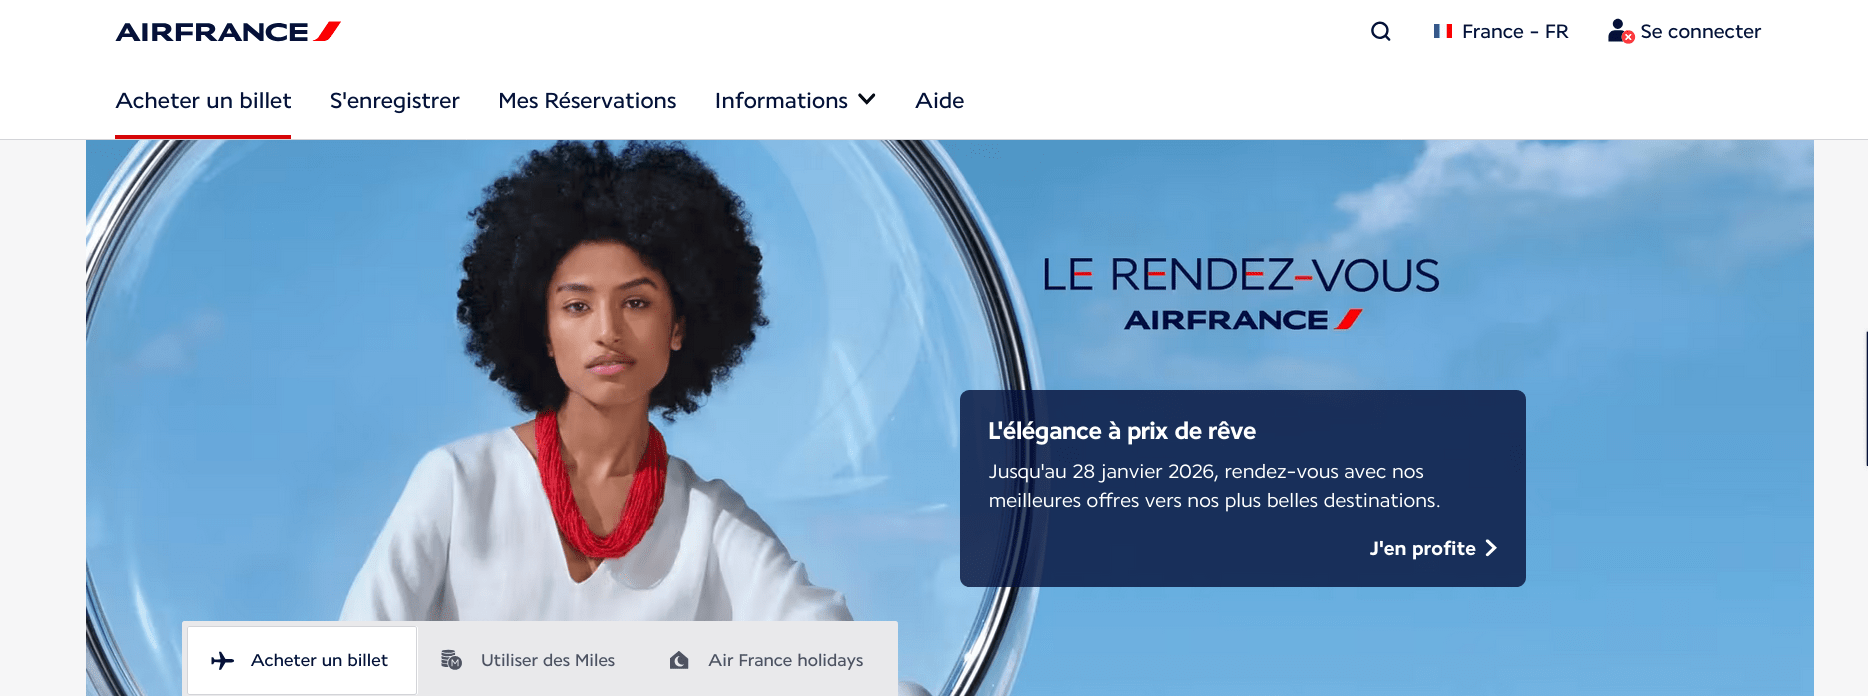The height and width of the screenshot is (696, 1868).
Task: Switch to the Air France holidays tab
Action: click(x=767, y=660)
